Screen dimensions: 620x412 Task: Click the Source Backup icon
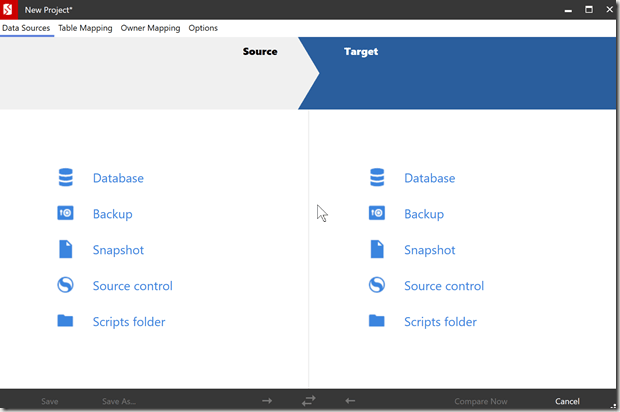tap(66, 214)
